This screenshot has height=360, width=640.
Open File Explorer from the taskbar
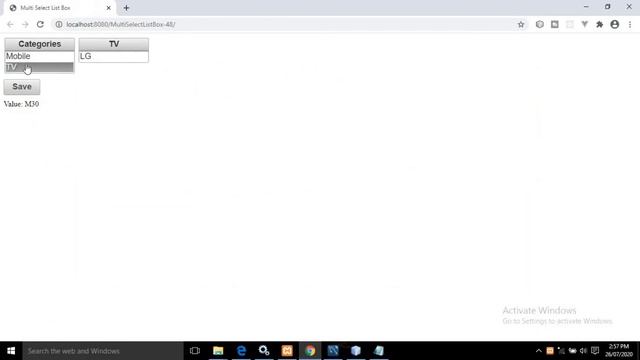pos(218,351)
